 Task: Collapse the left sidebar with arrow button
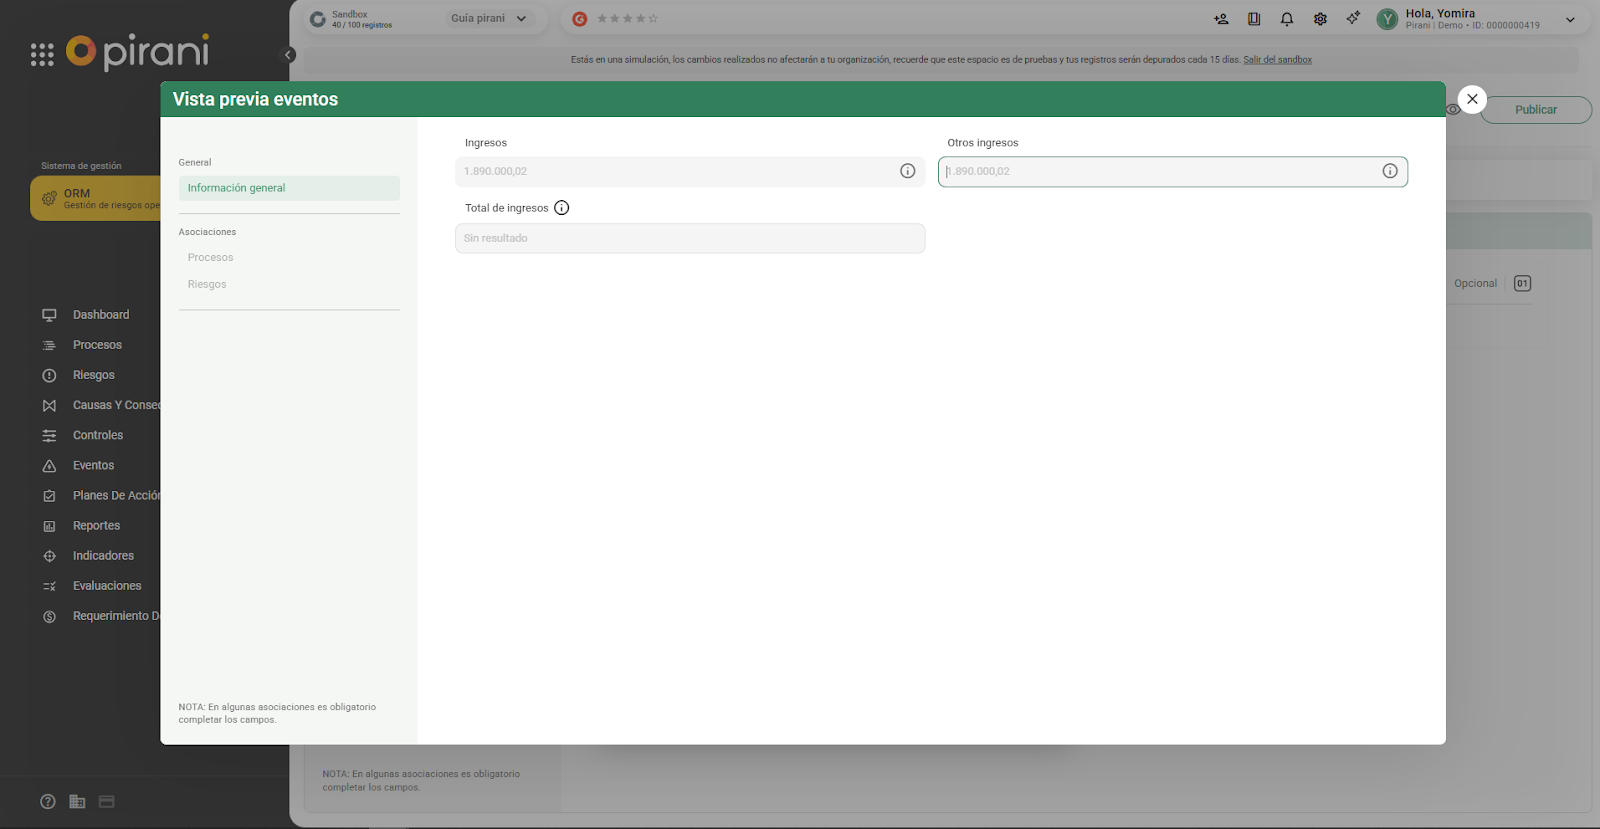pos(288,55)
